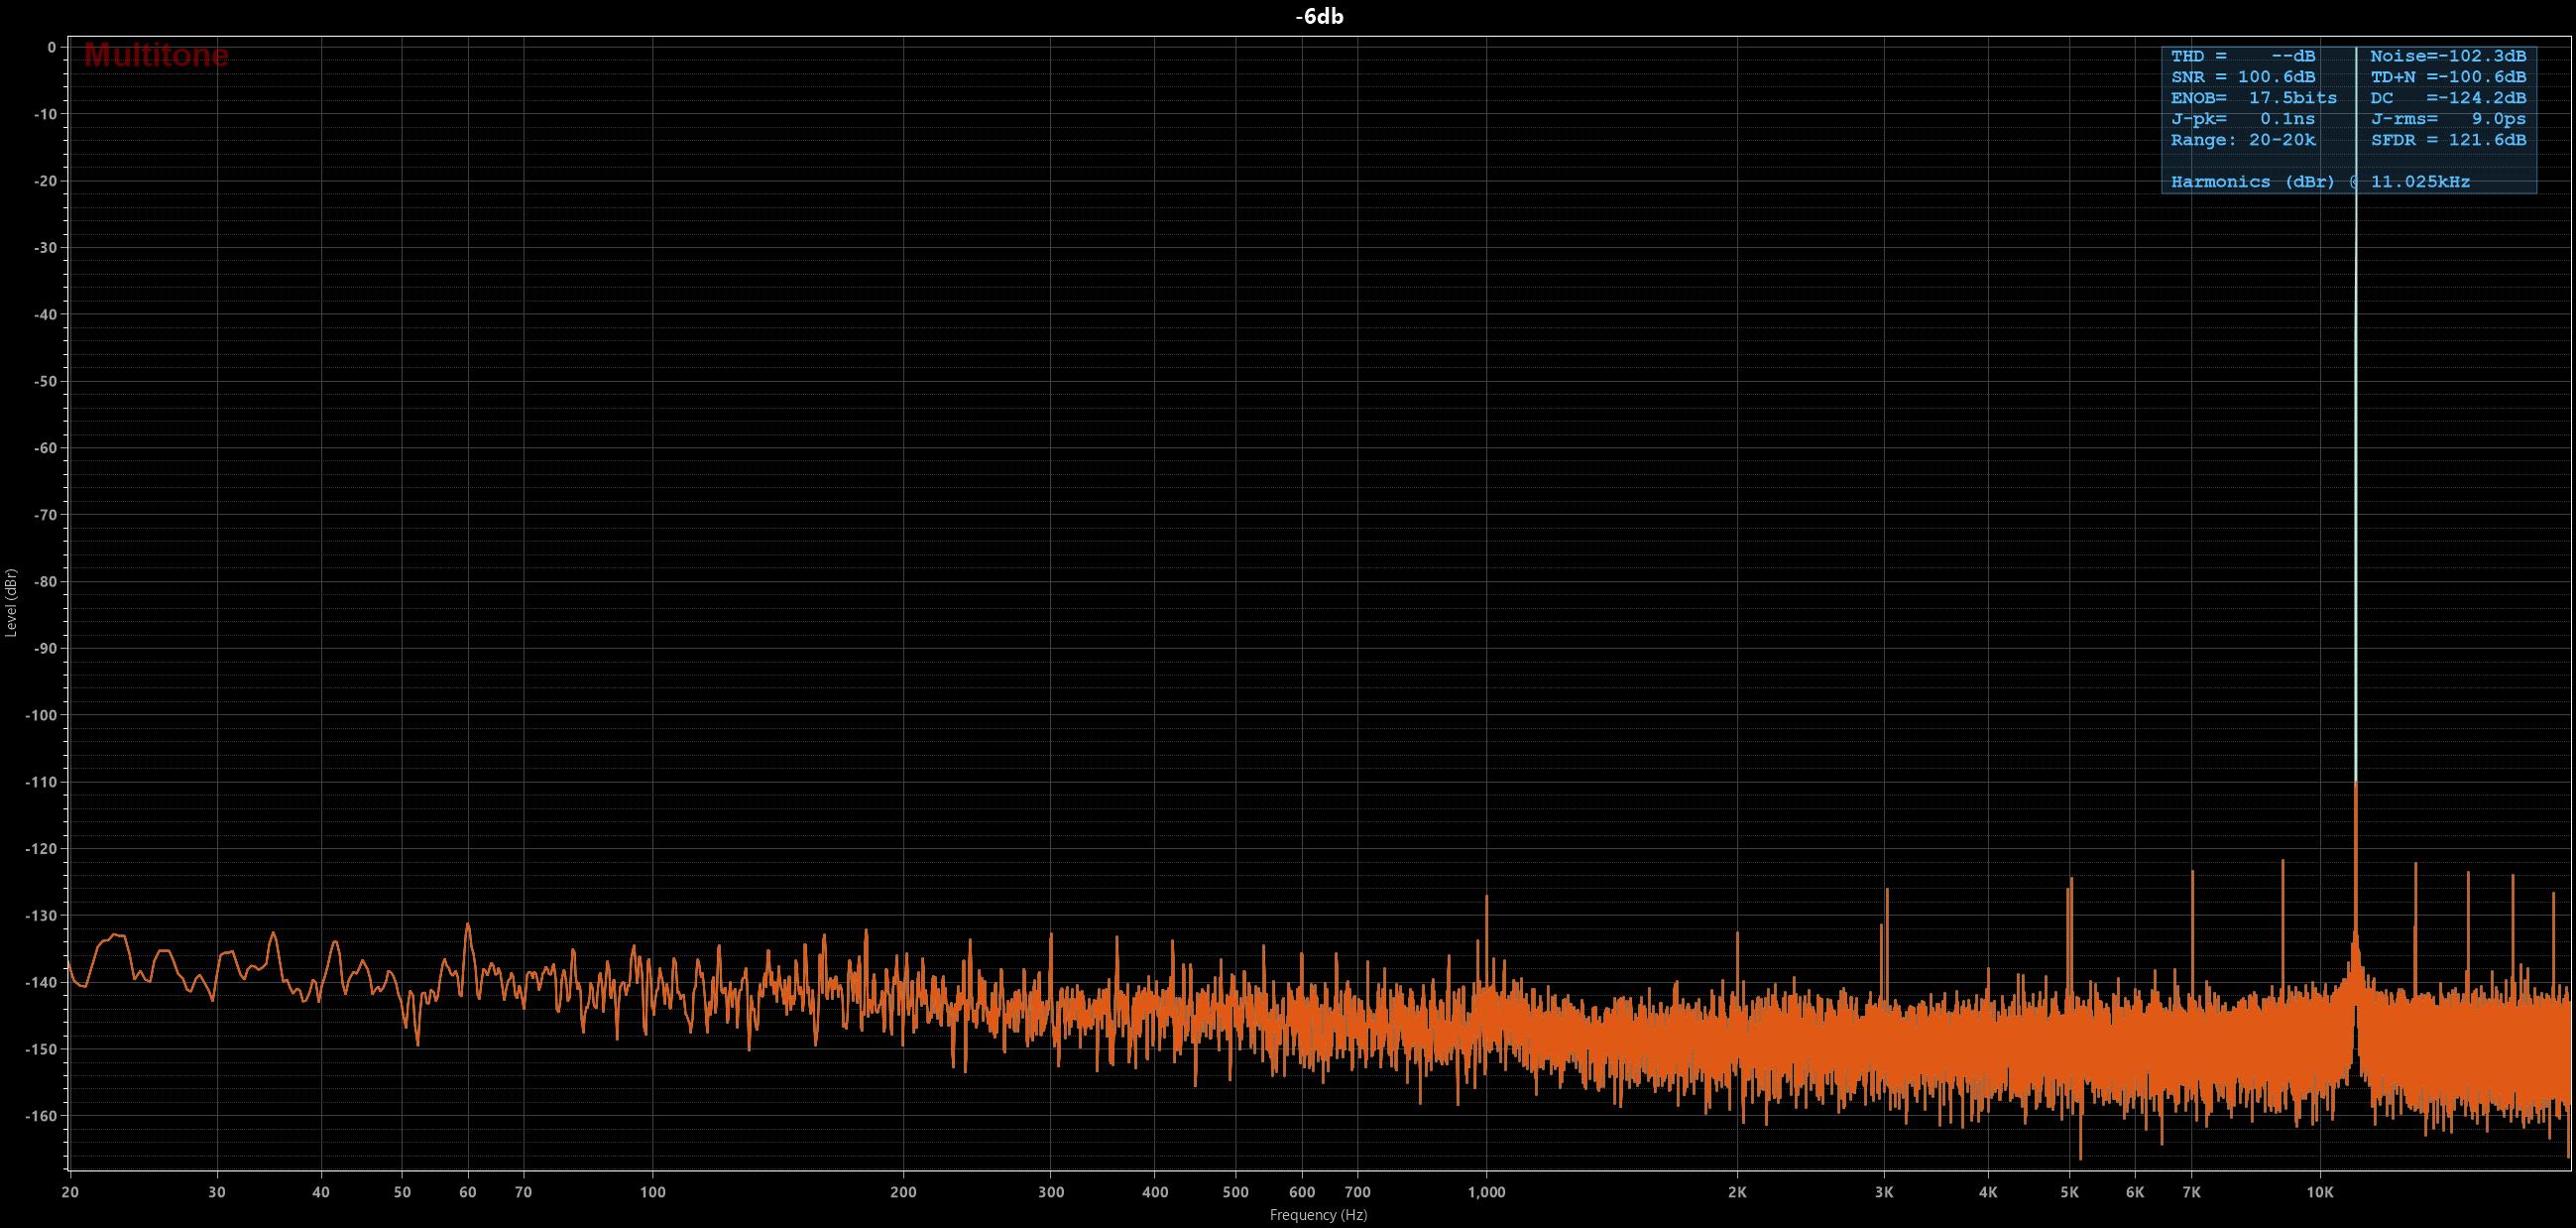Image resolution: width=2576 pixels, height=1228 pixels.
Task: Select the "-100" level axis tick
Action: 40,715
